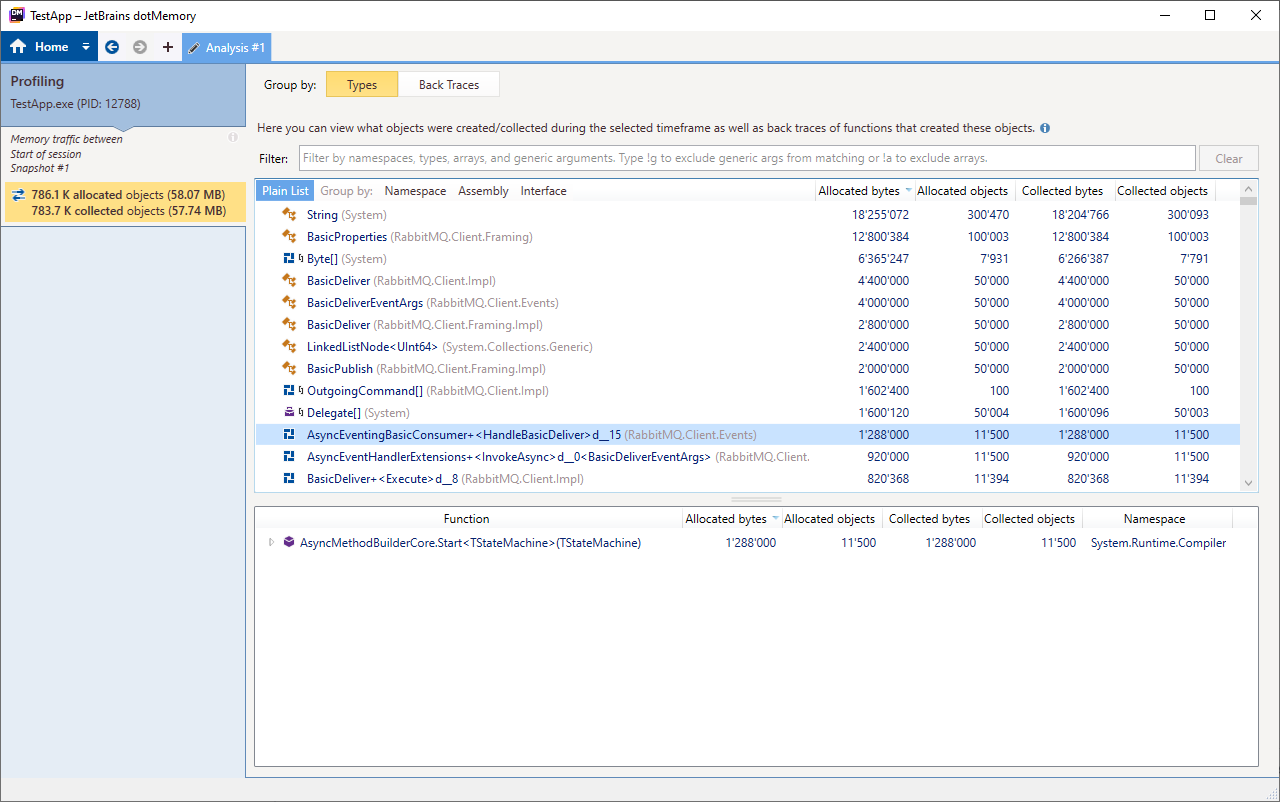Sort by Allocated objects column in types list

[x=962, y=191]
